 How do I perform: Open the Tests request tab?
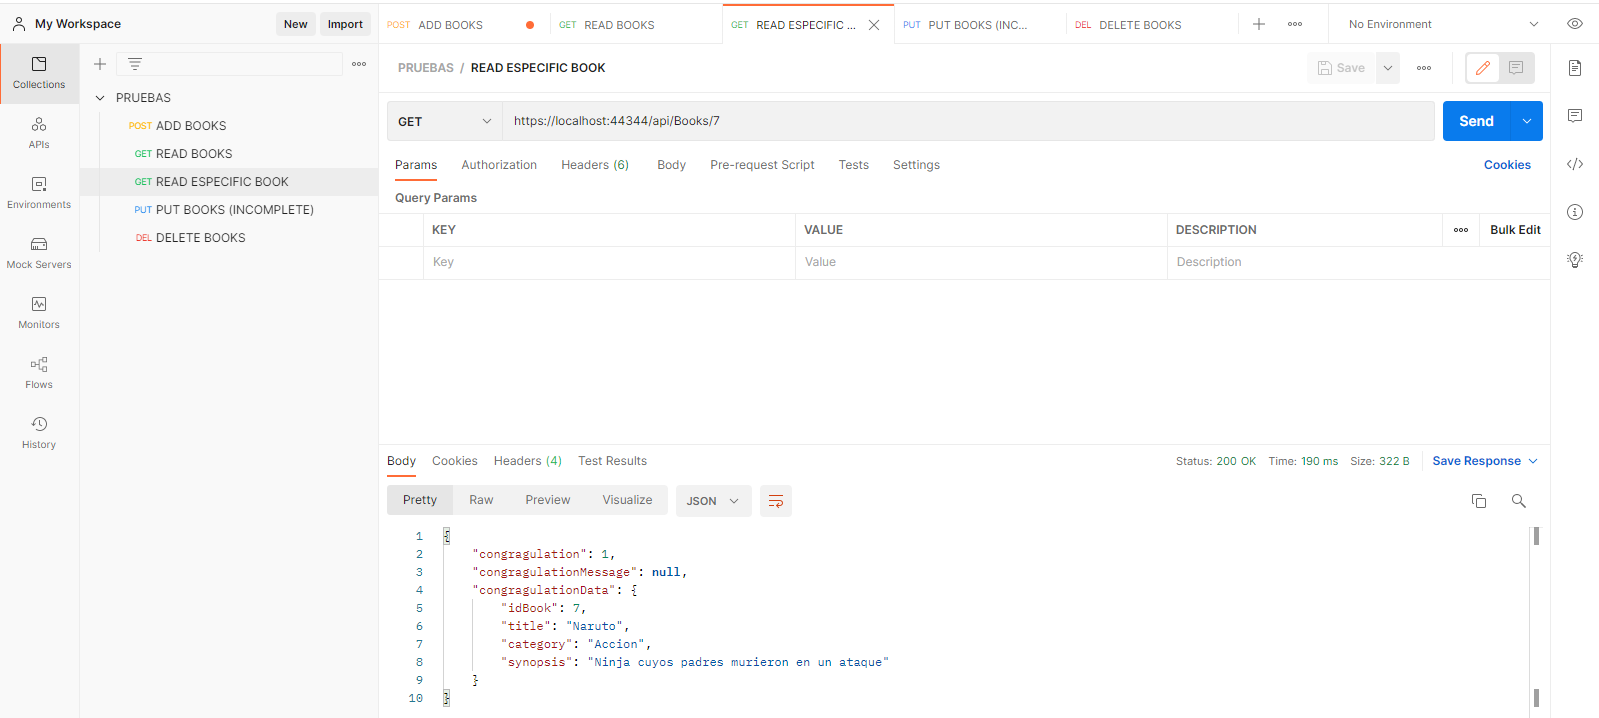pyautogui.click(x=854, y=165)
